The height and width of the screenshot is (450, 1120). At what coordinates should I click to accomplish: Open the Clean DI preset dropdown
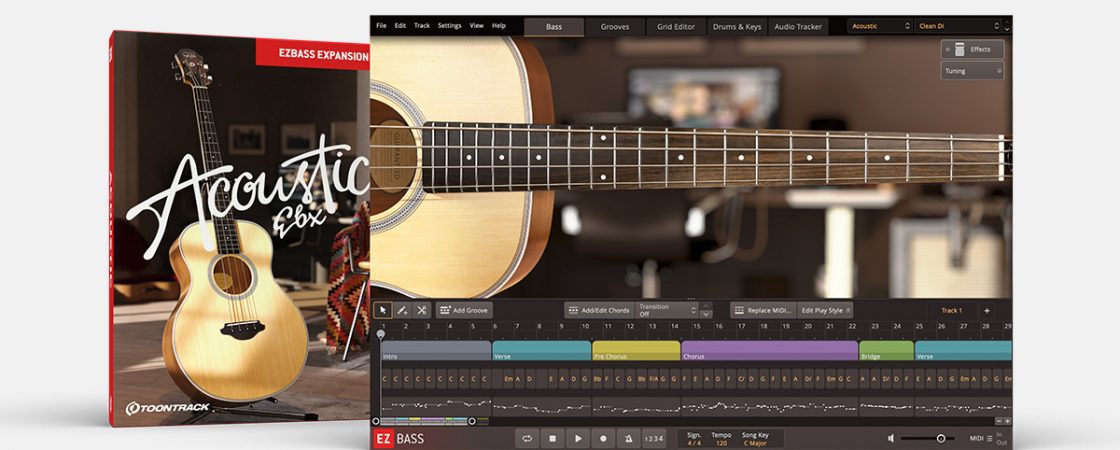958,26
